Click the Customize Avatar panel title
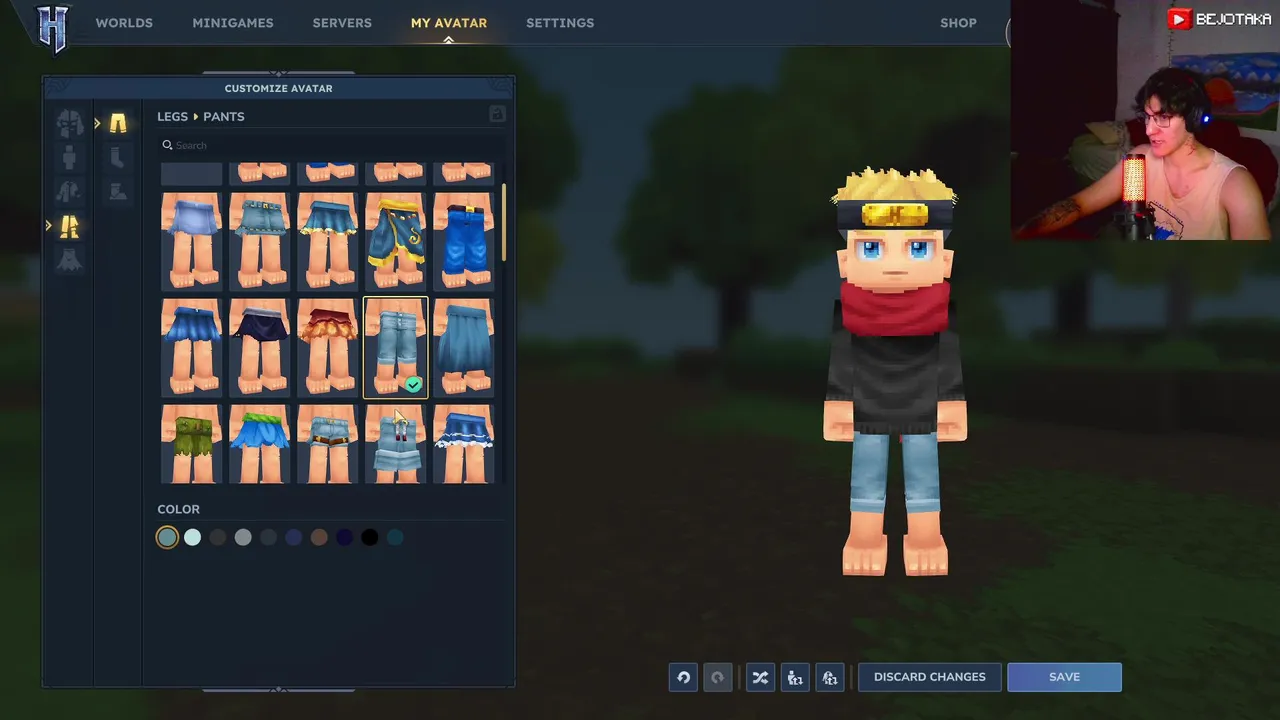The image size is (1280, 720). 278,88
